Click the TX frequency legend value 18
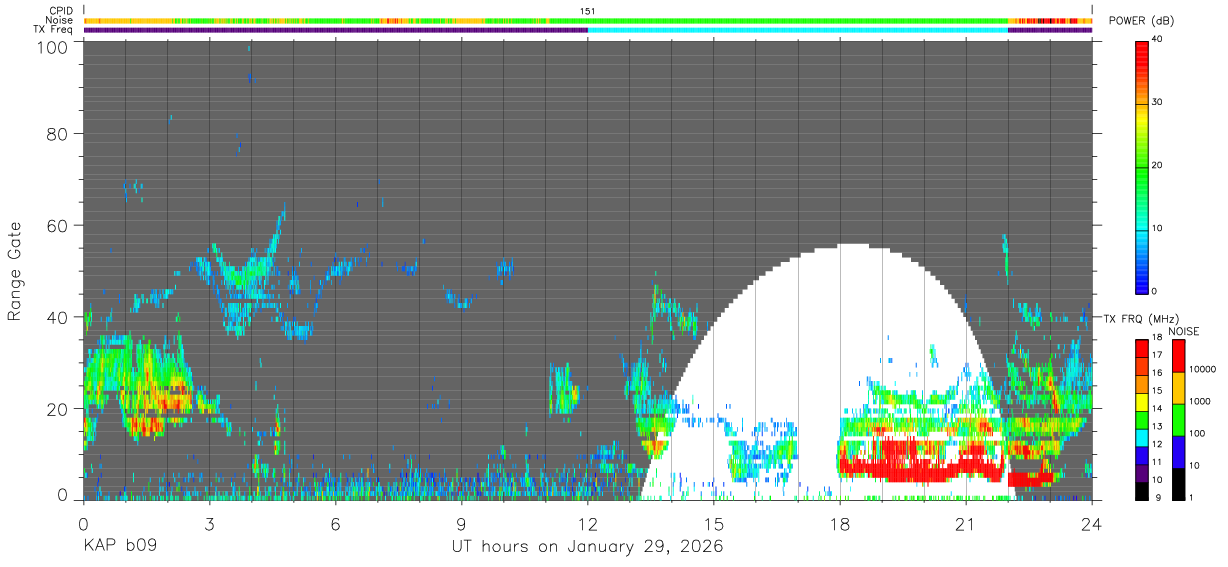Image resolution: width=1228 pixels, height=567 pixels. coord(1158,340)
